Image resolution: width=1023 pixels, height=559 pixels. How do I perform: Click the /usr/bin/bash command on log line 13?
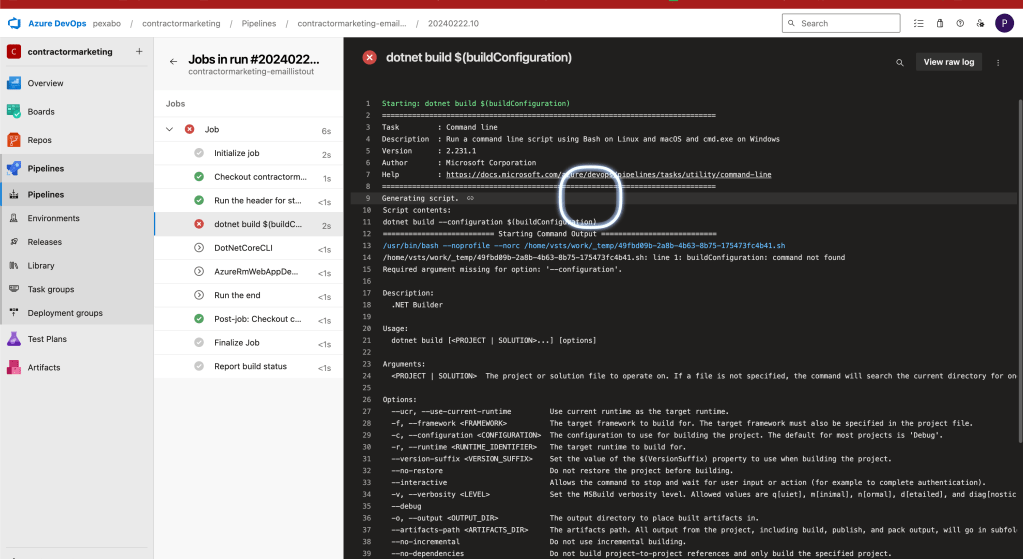coord(583,246)
